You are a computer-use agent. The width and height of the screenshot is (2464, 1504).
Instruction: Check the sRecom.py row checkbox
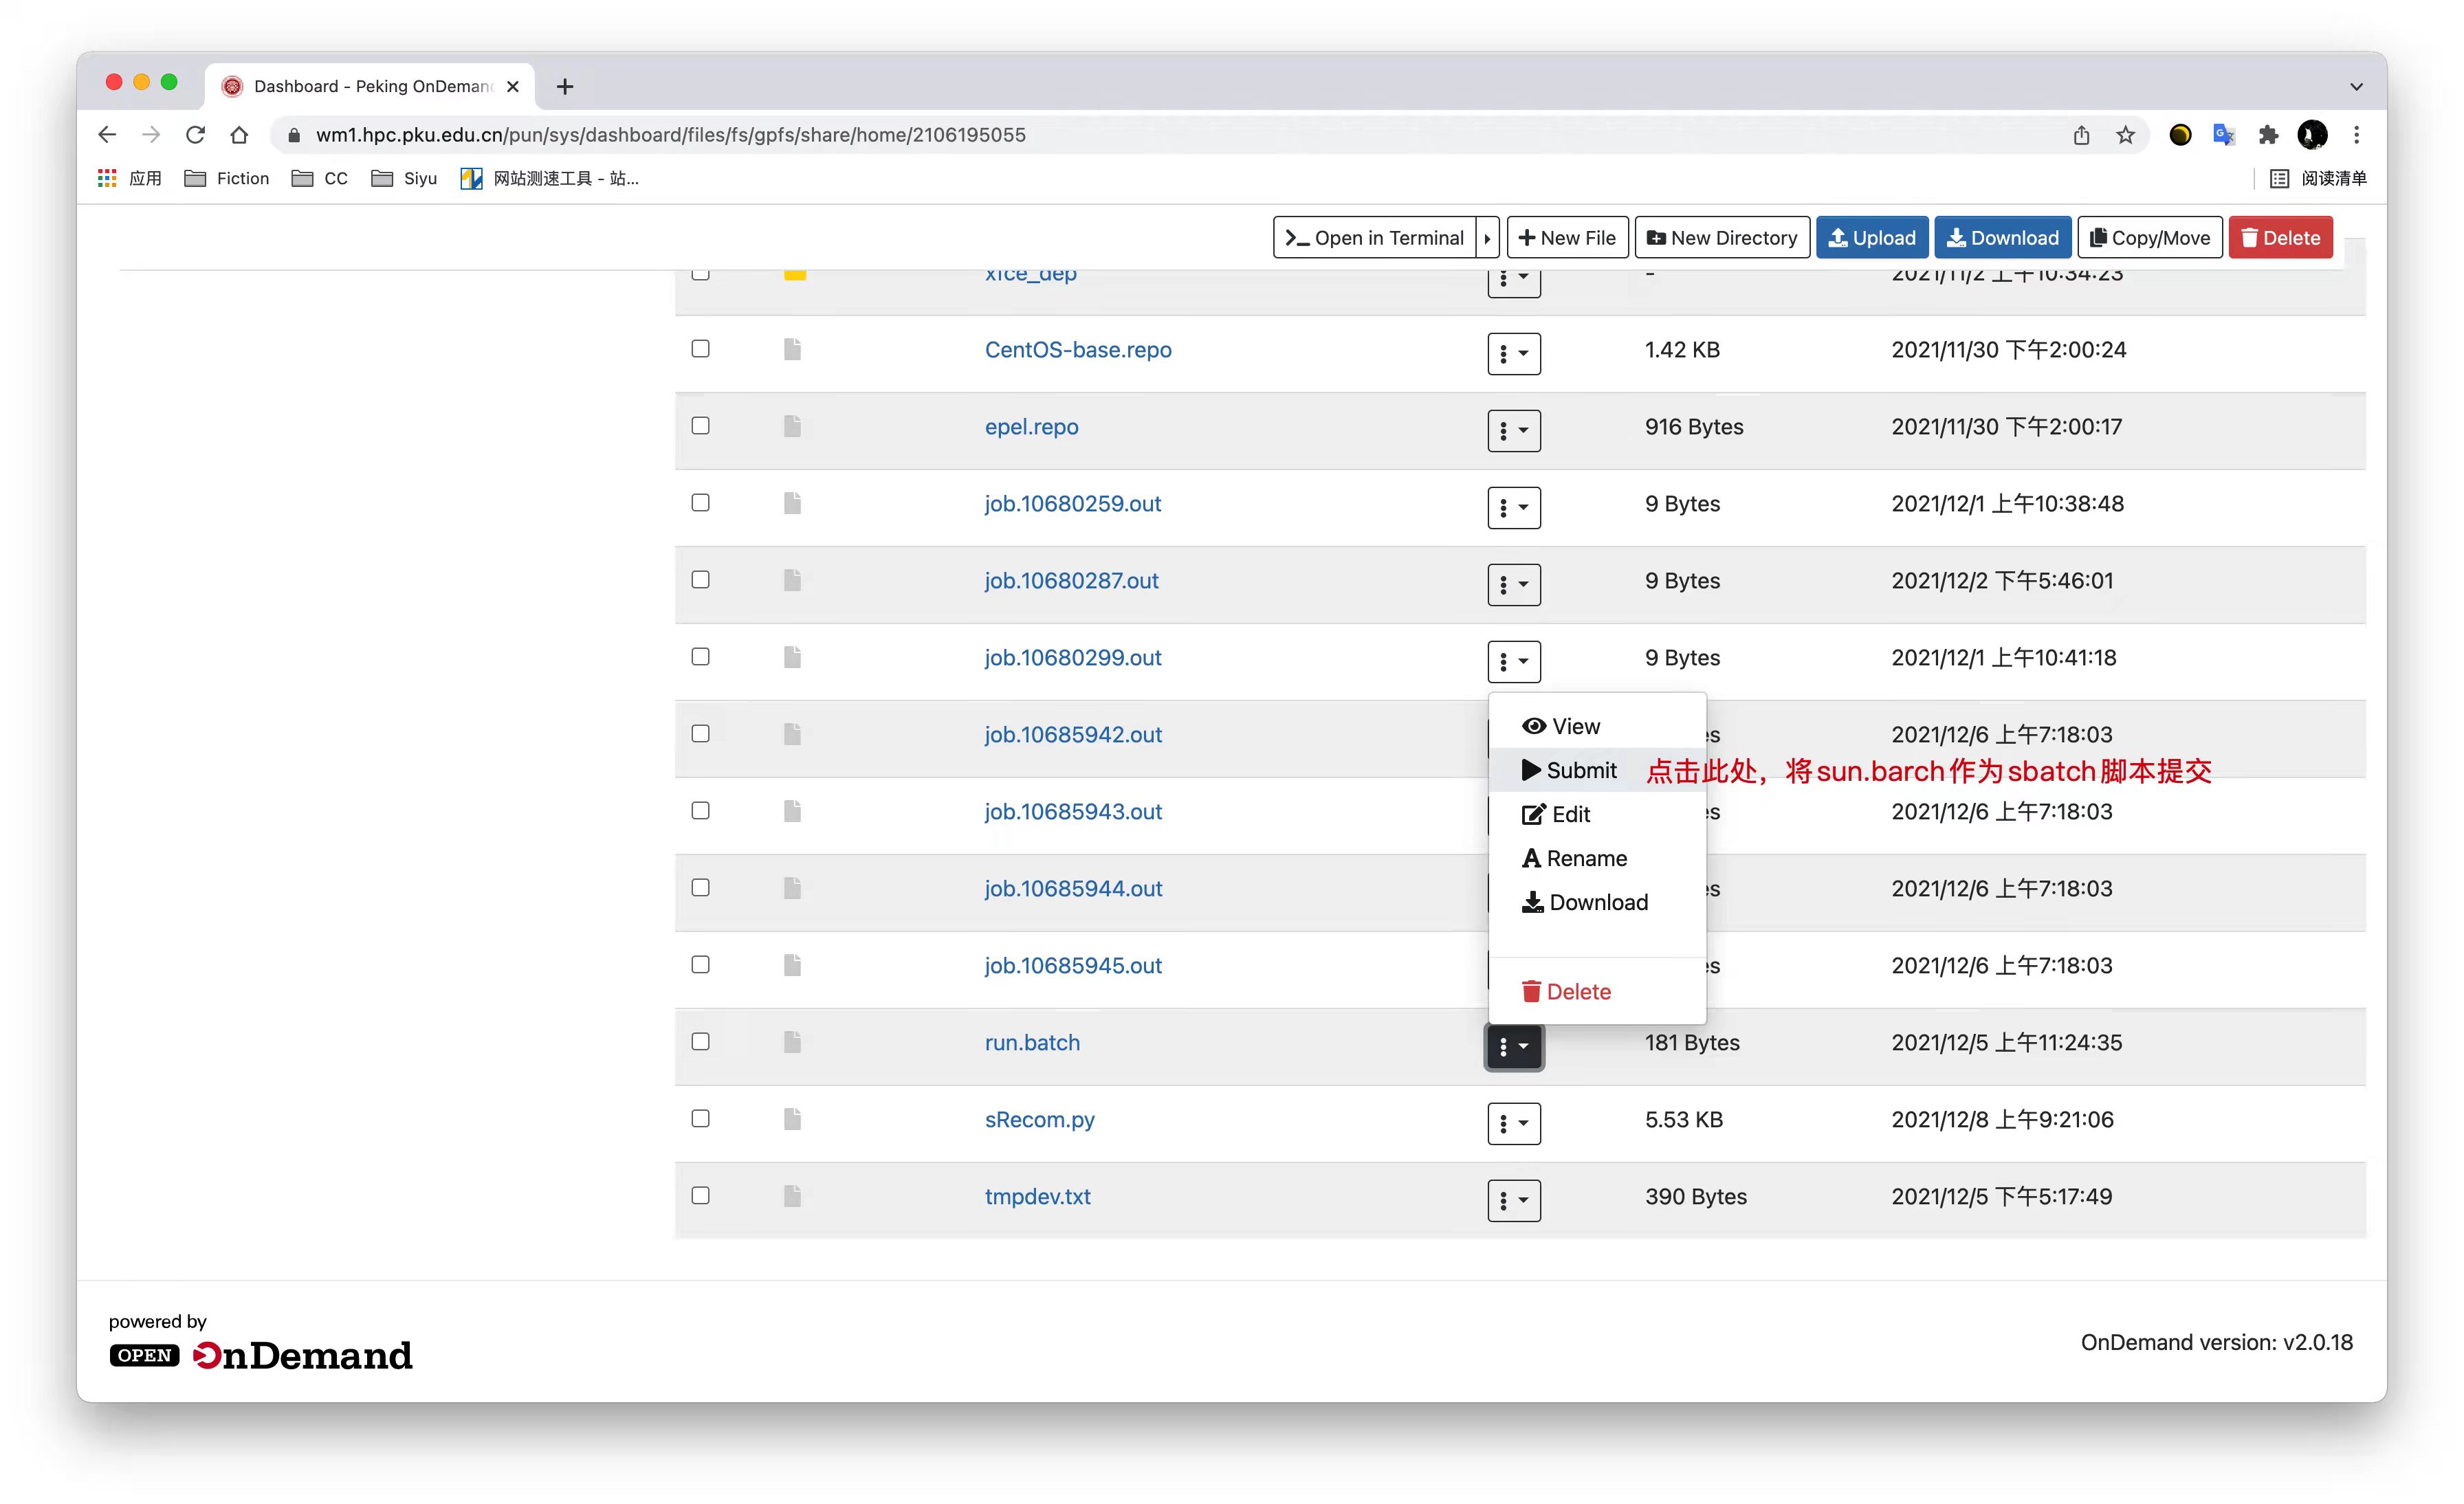[701, 1119]
